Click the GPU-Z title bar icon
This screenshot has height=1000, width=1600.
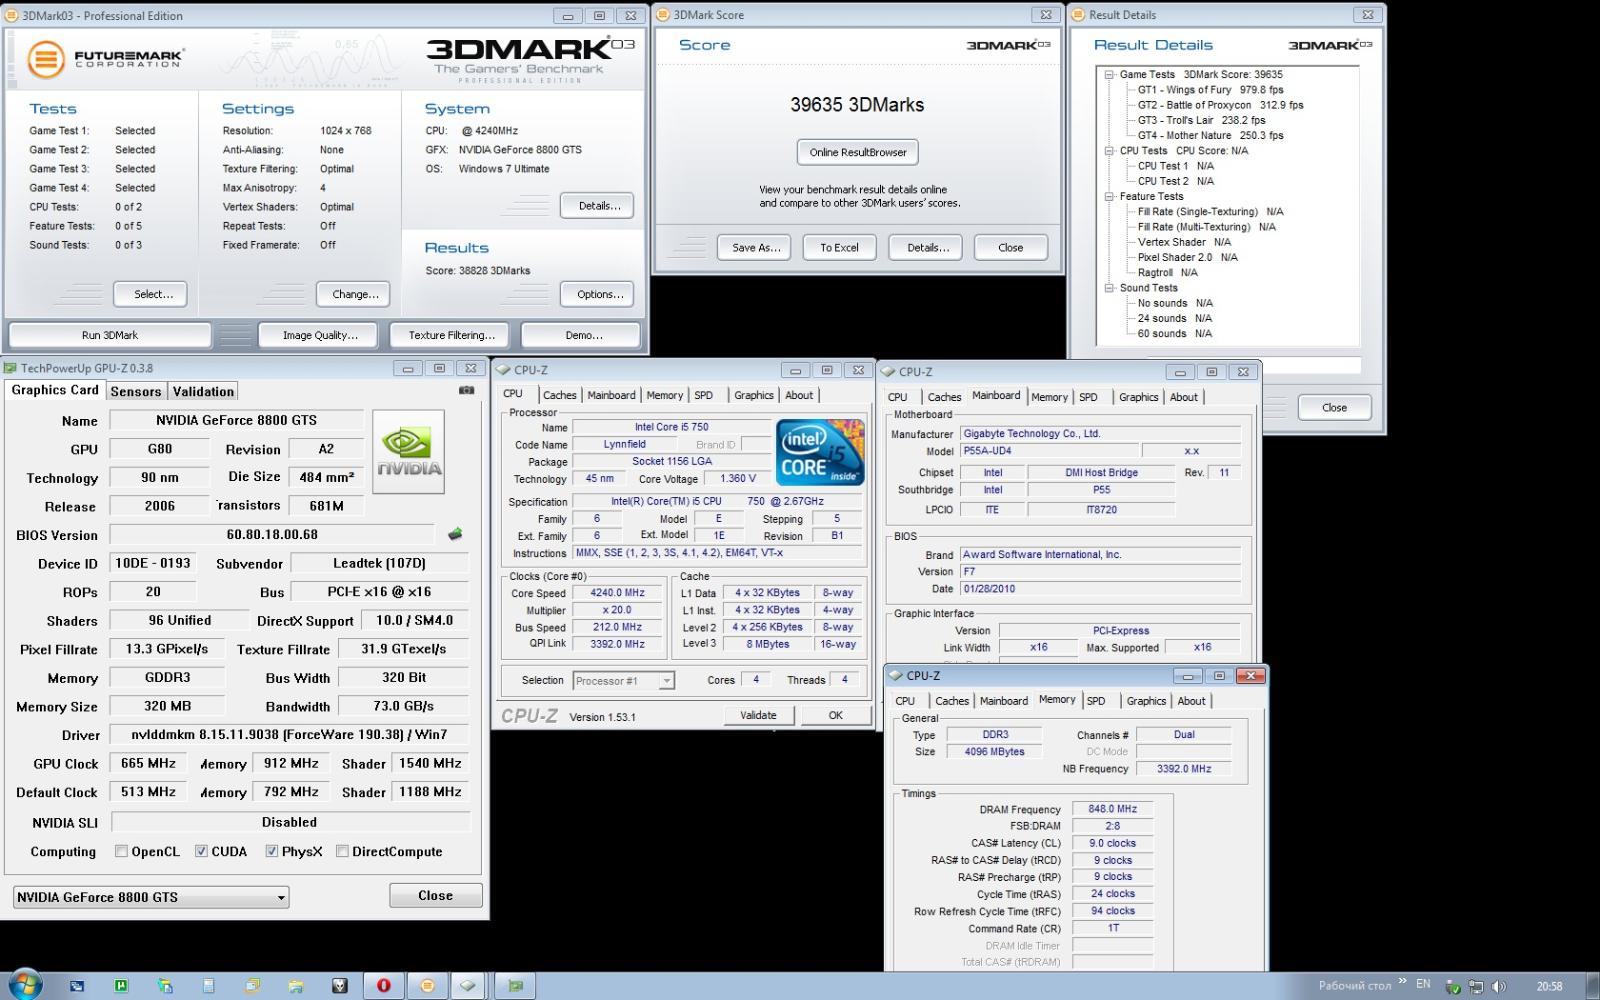click(x=11, y=368)
